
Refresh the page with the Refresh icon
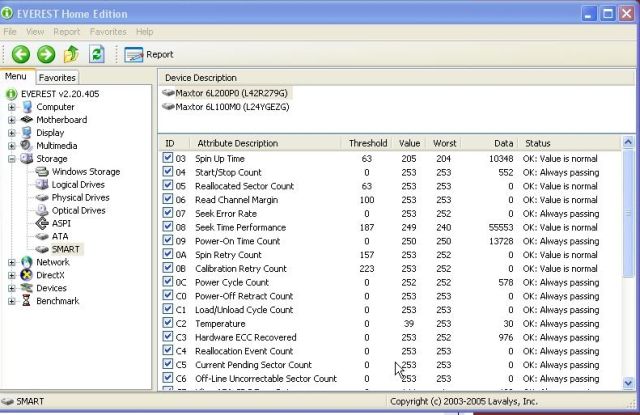[x=97, y=54]
